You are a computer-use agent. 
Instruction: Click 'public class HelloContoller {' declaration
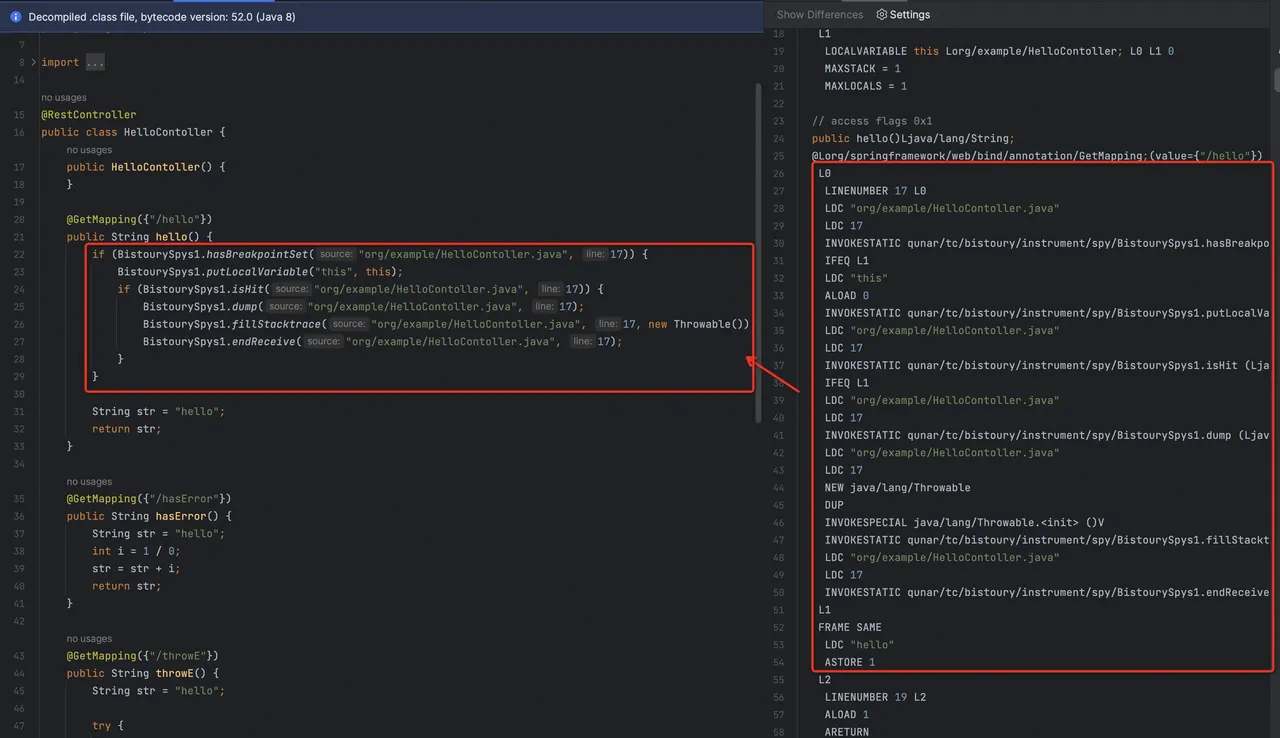(133, 132)
